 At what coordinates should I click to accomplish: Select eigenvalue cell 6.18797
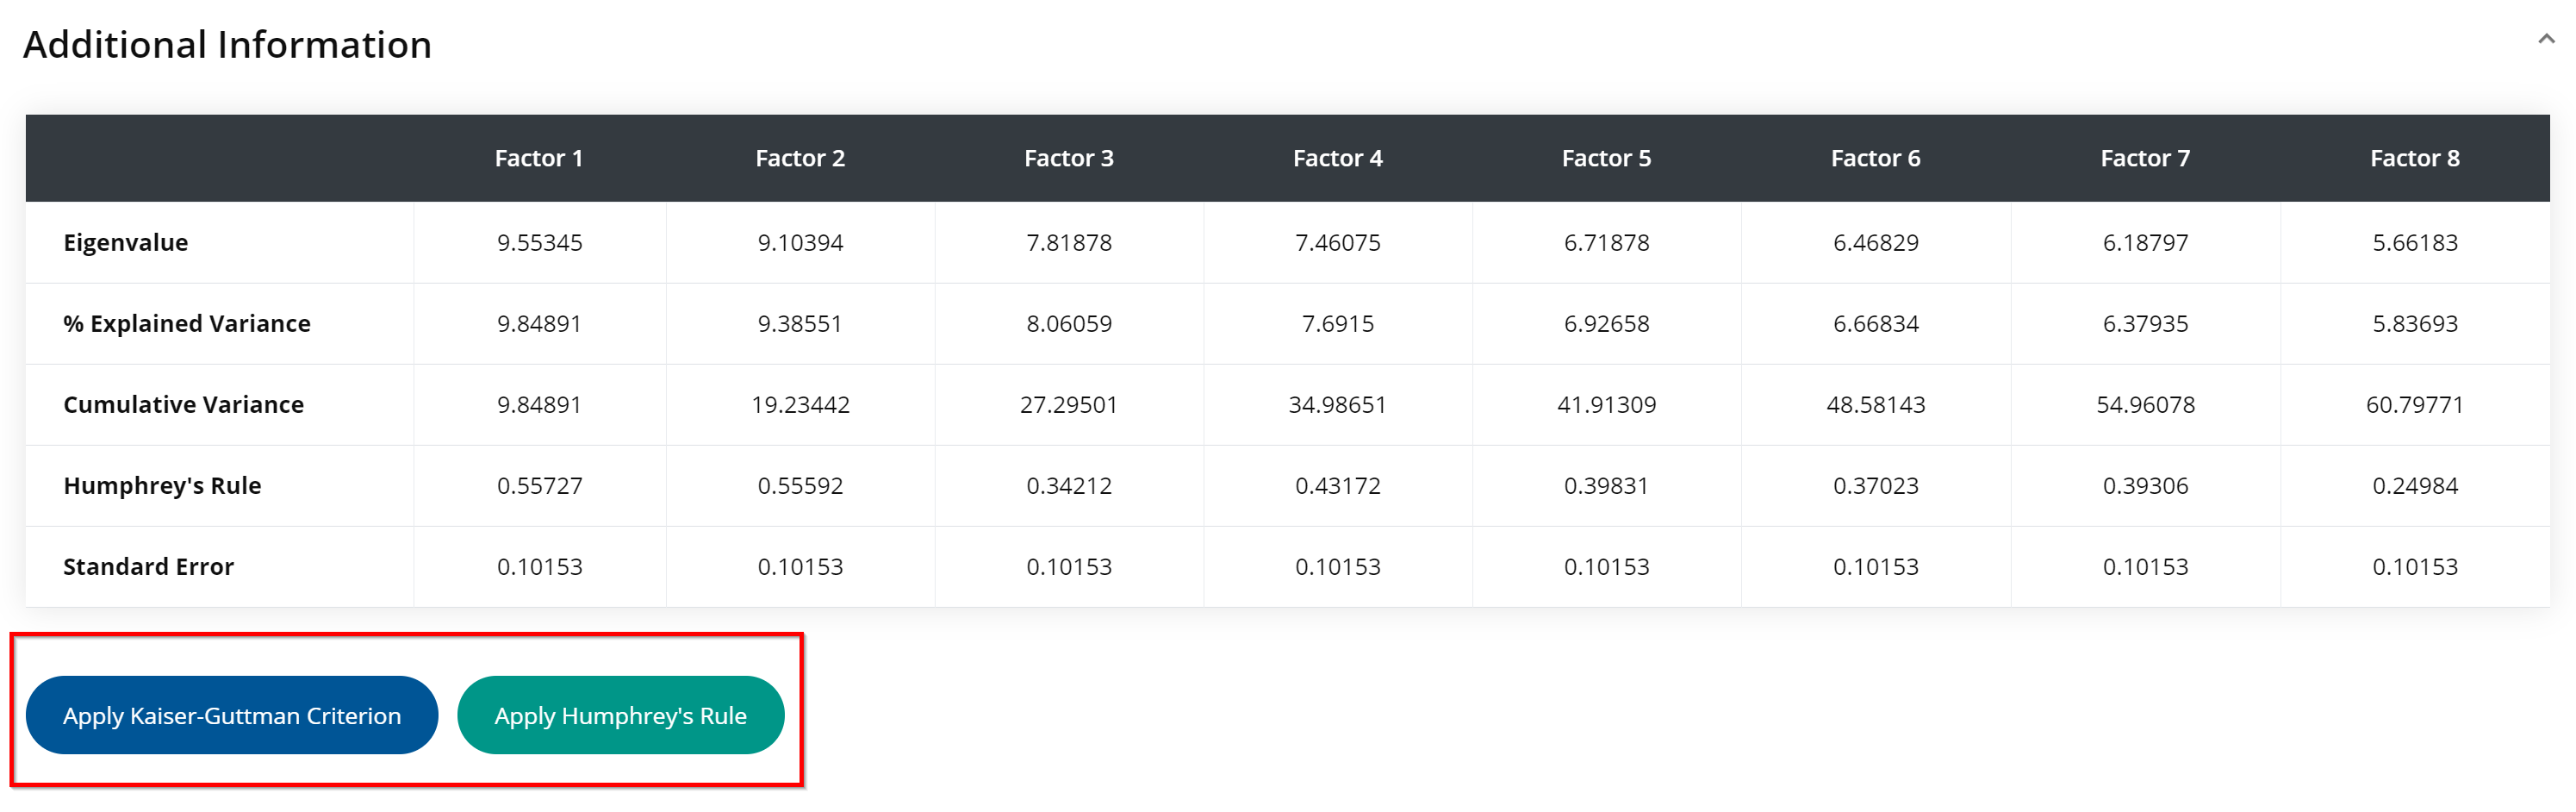[x=2145, y=242]
